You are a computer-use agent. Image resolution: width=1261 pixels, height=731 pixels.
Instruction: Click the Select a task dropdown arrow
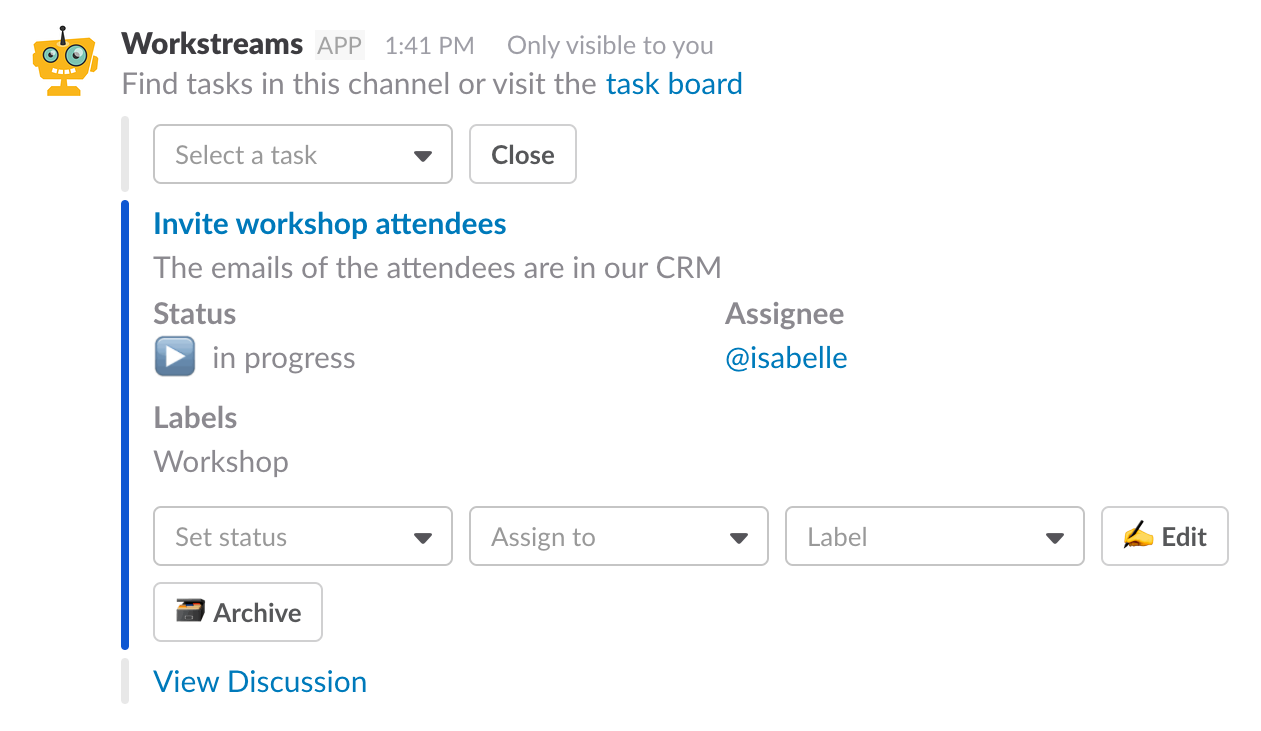click(x=422, y=156)
